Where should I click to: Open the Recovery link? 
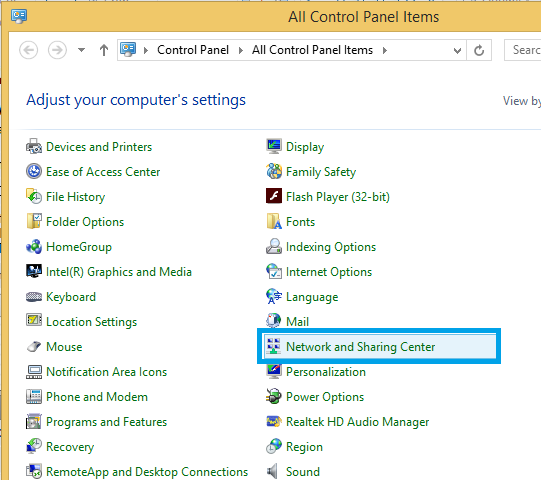(70, 447)
